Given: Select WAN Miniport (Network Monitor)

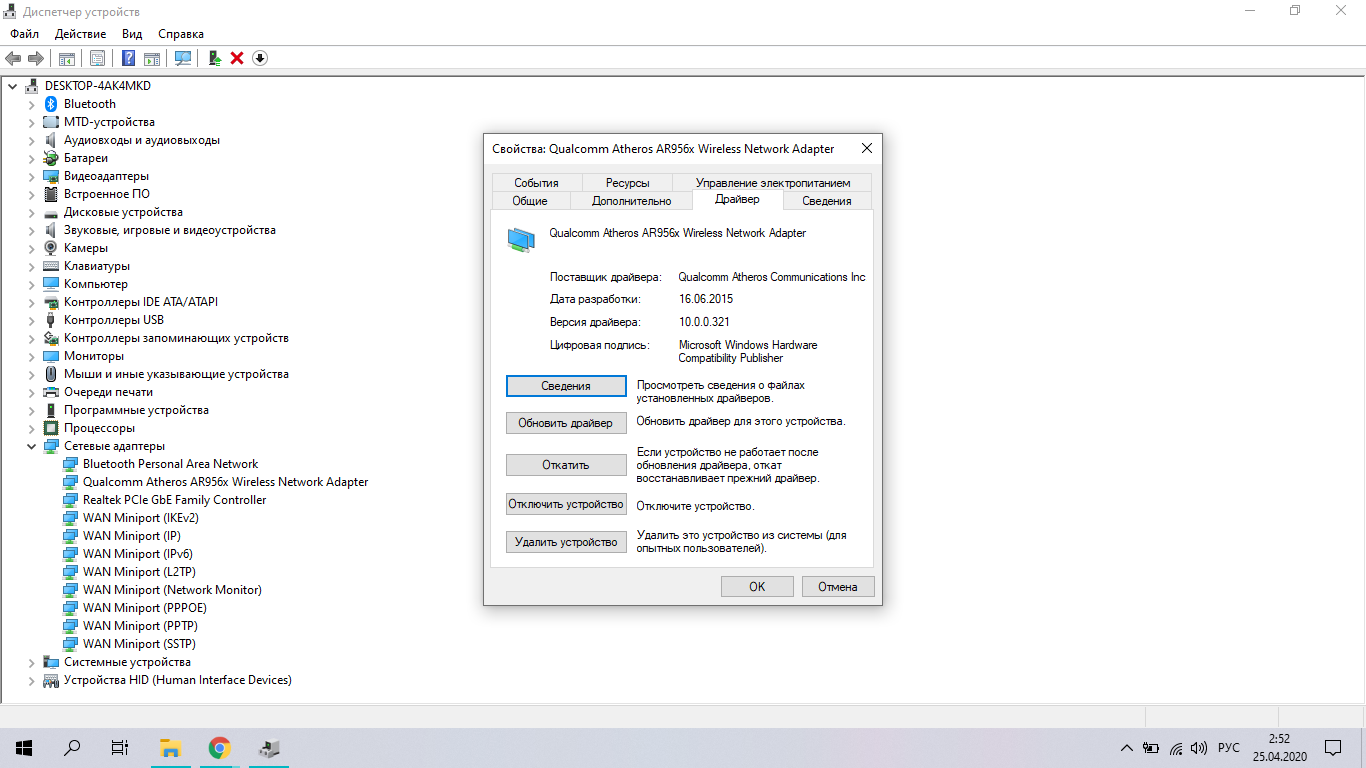Looking at the screenshot, I should click(172, 590).
